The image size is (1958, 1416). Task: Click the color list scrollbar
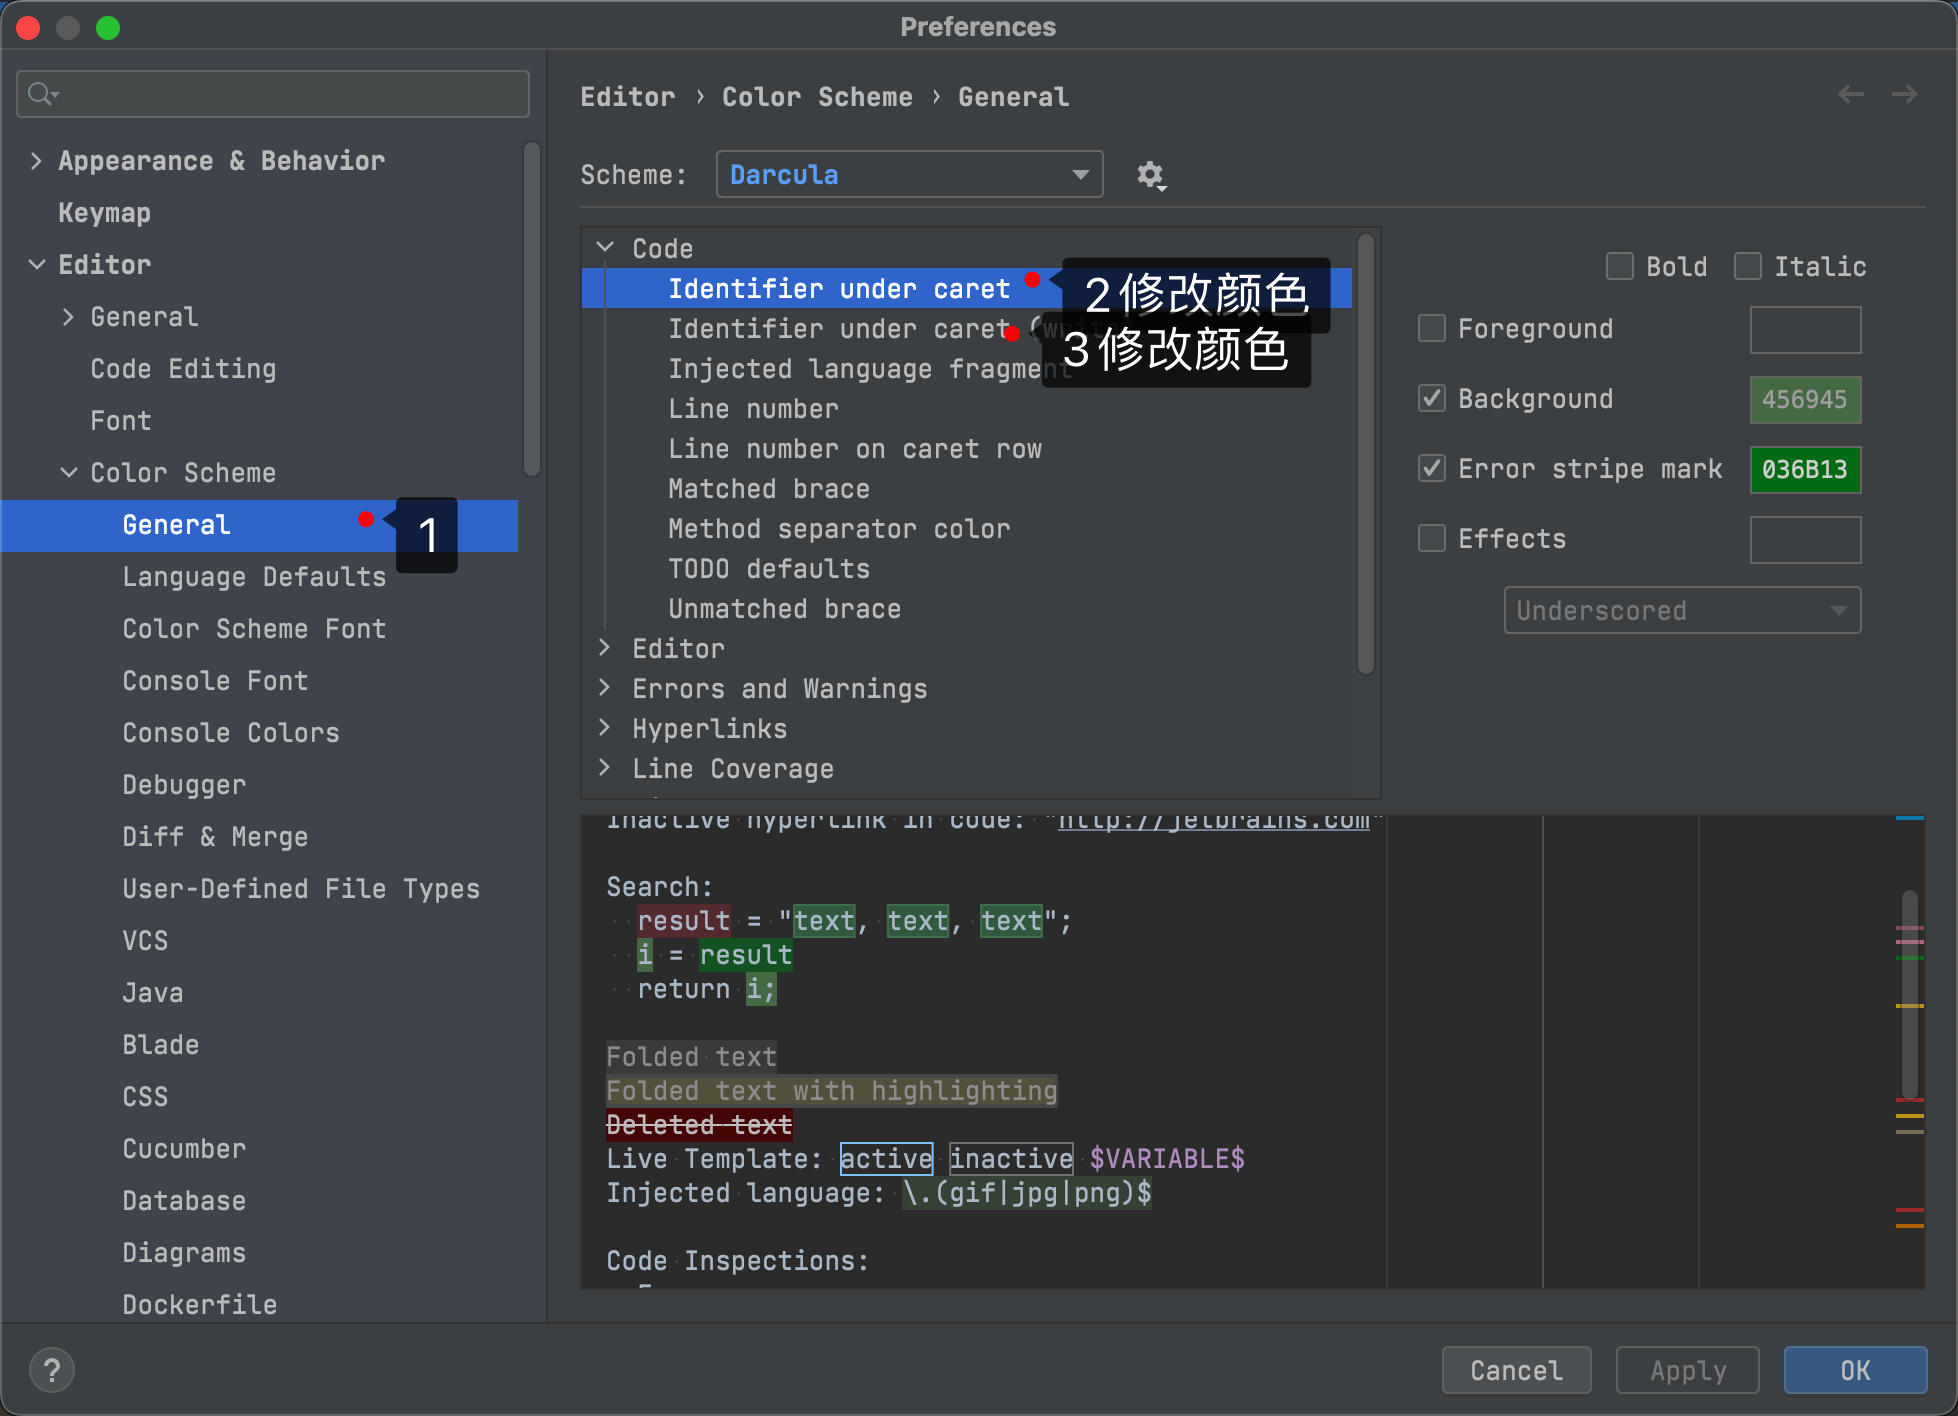point(1366,453)
